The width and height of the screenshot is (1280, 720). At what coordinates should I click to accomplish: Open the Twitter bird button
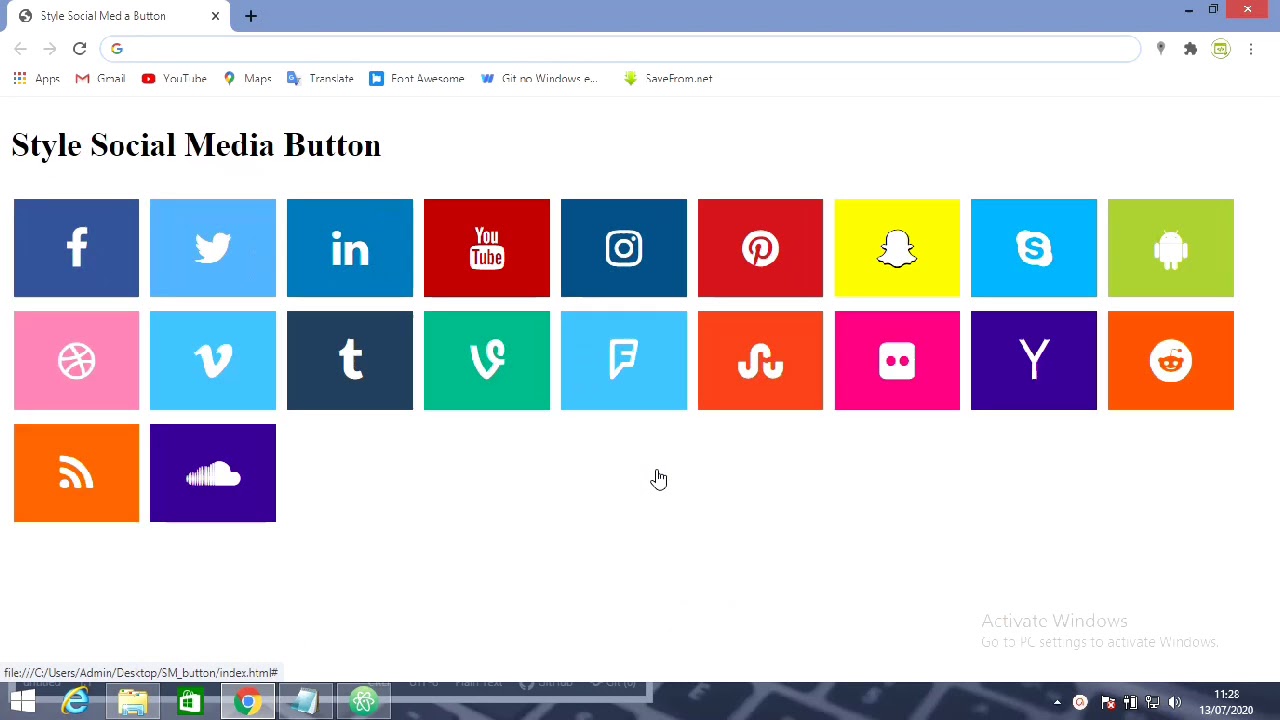(x=213, y=248)
